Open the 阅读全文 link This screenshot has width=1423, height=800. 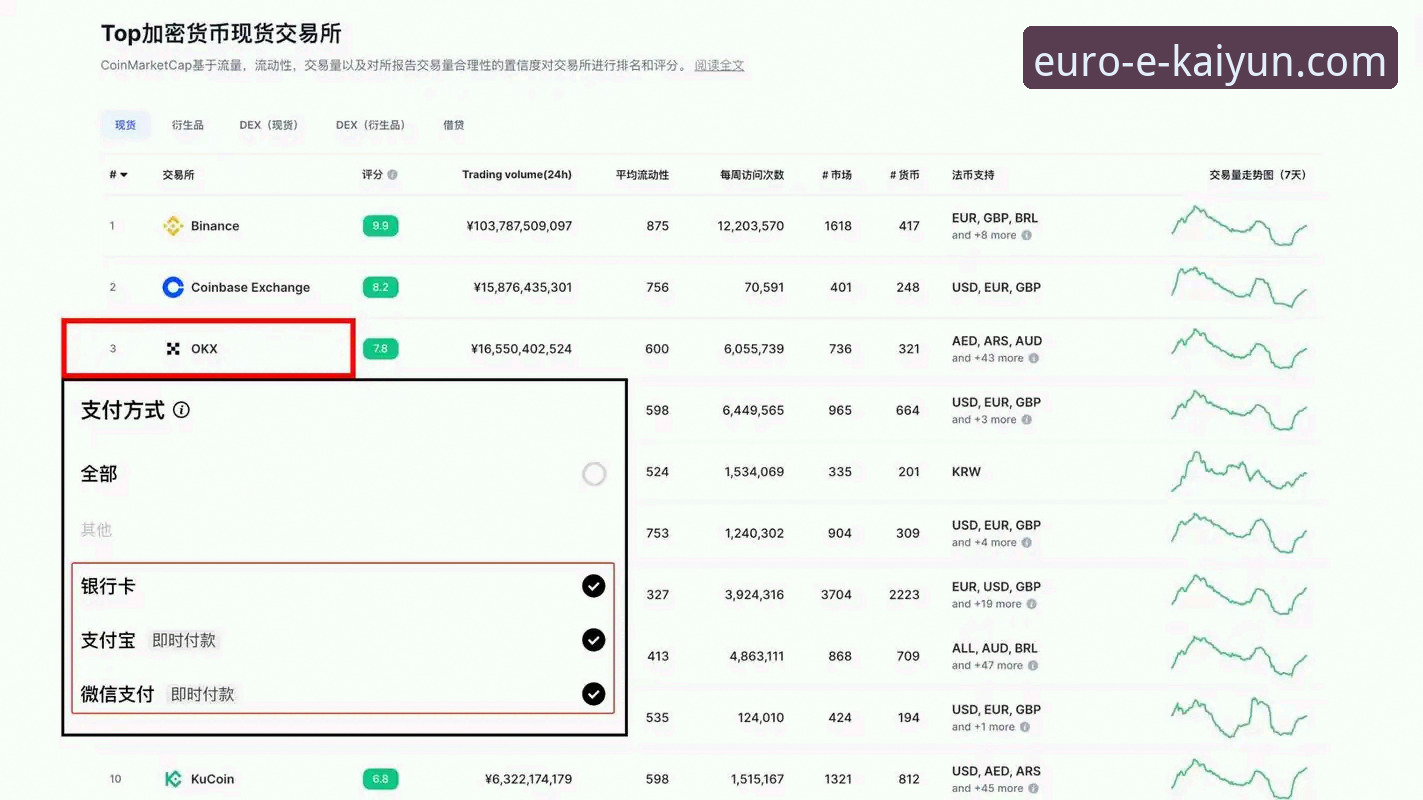point(719,65)
